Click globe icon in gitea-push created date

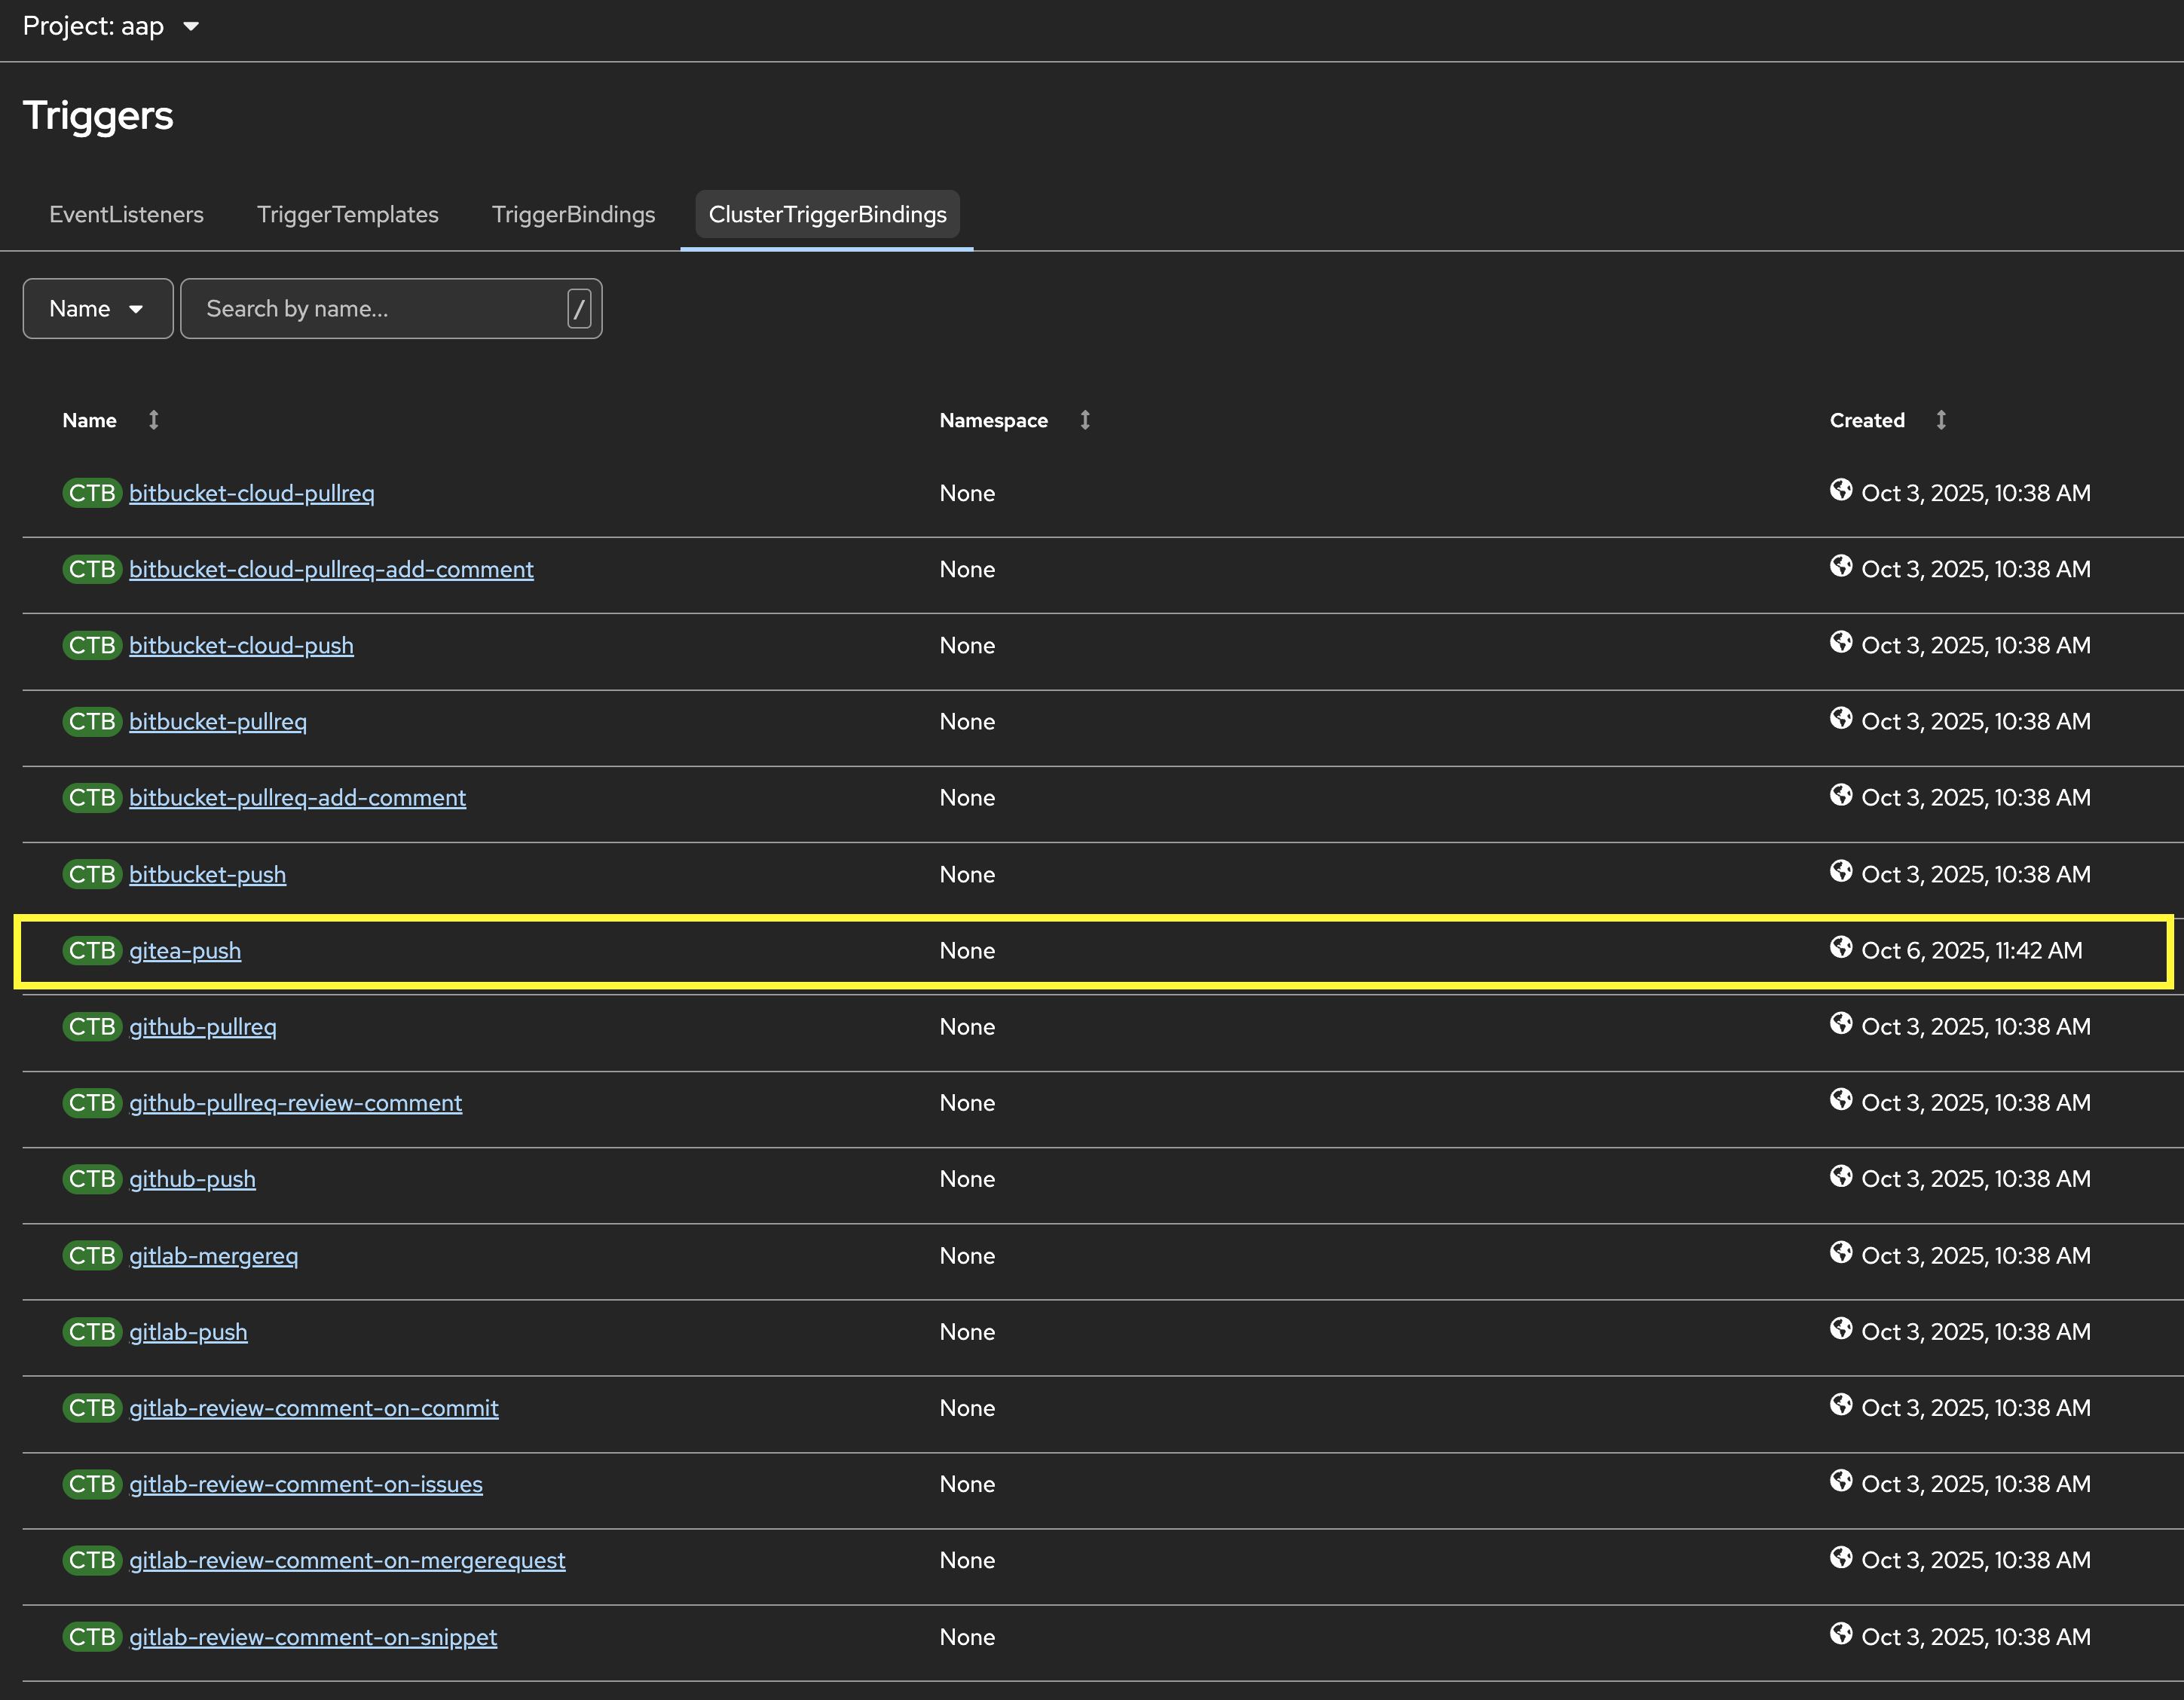(x=1840, y=947)
